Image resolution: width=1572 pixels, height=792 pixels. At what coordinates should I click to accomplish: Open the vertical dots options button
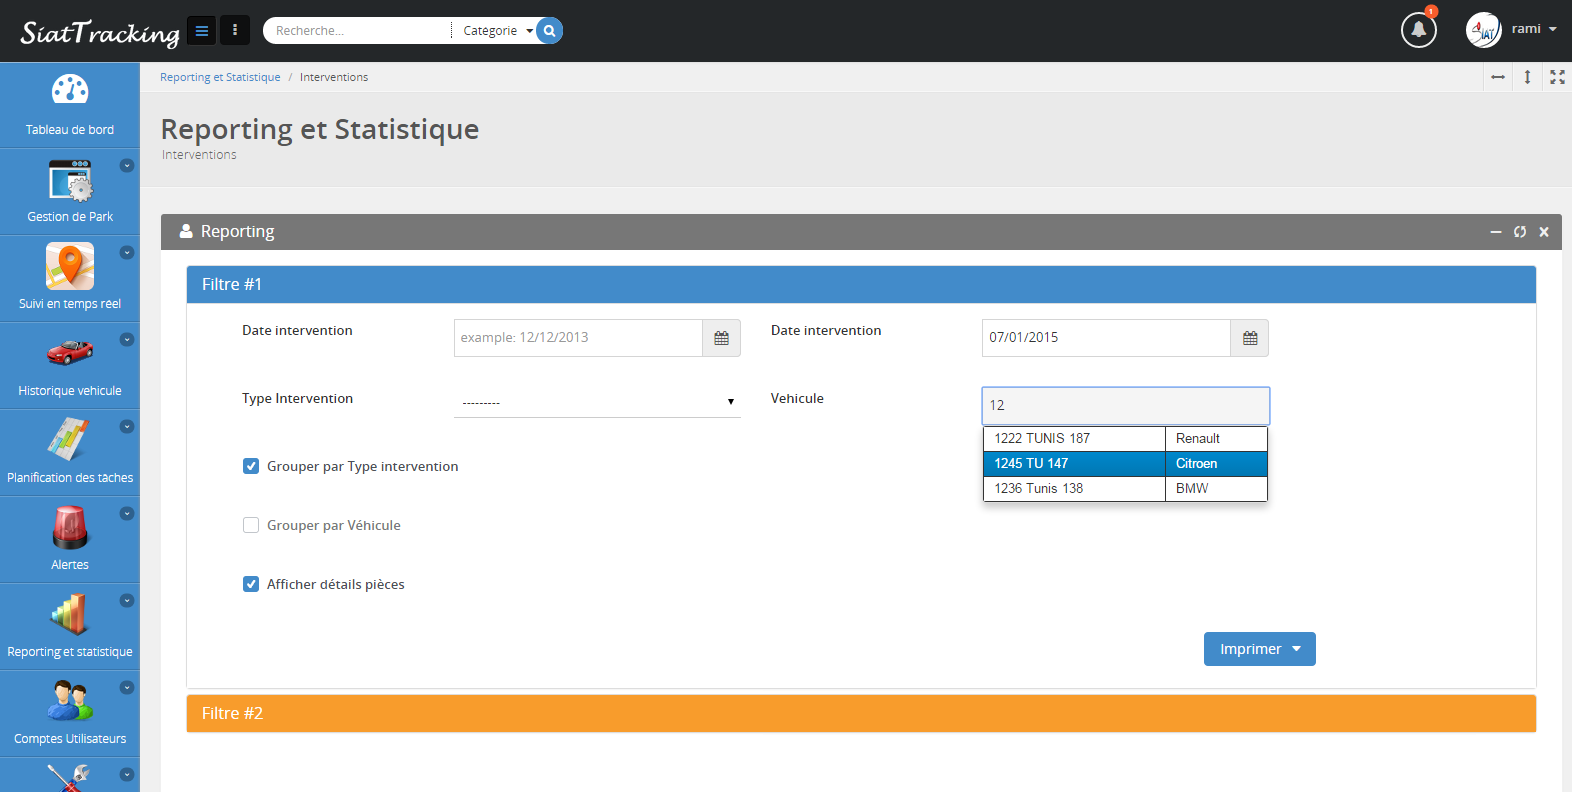point(235,31)
